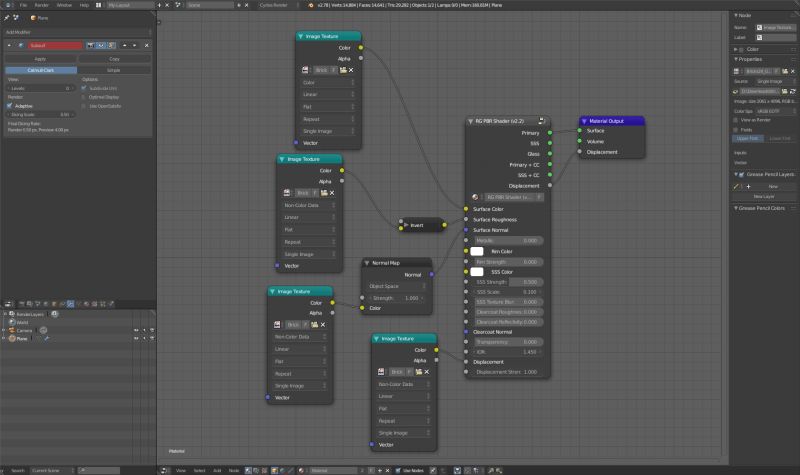Open the Help menu
The height and width of the screenshot is (475, 800).
tap(84, 5)
